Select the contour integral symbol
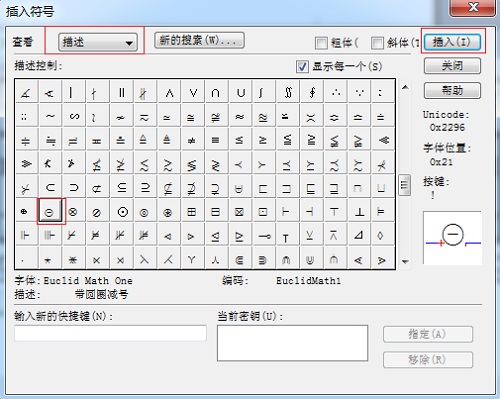The image size is (500, 399). [x=312, y=92]
